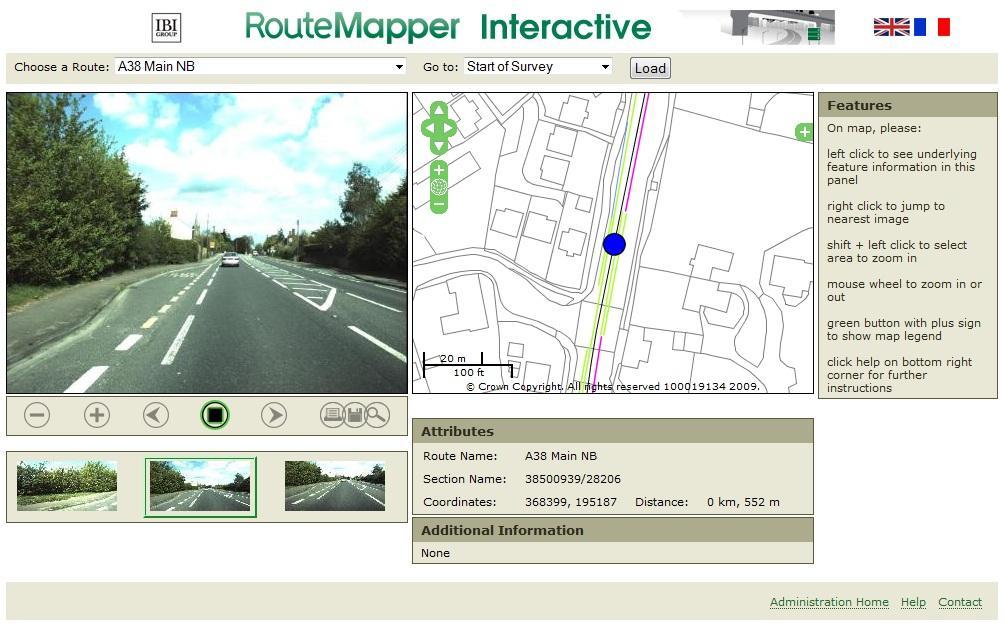Open the Help link

click(913, 602)
